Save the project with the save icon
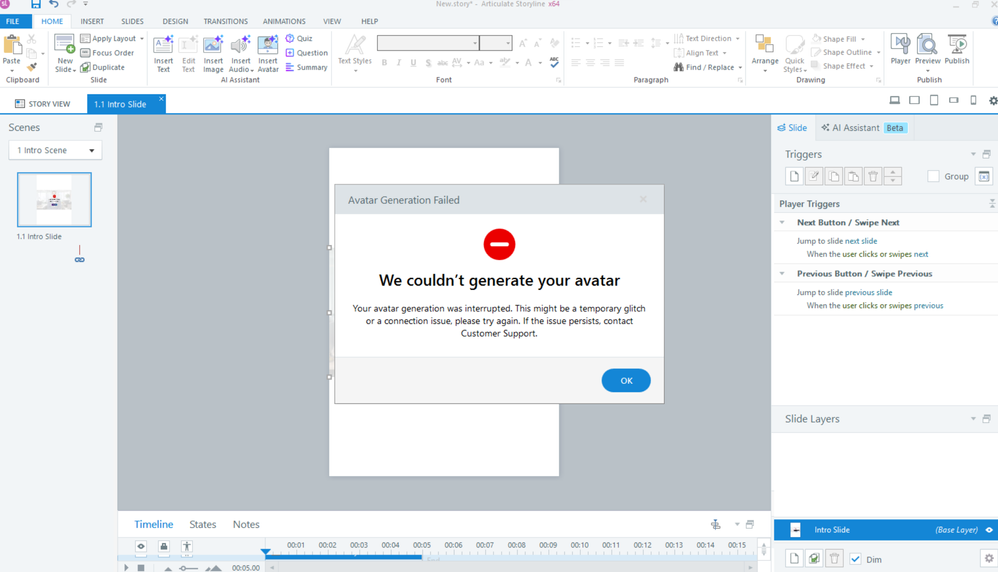Screen dimensions: 998x572 click(36, 4)
